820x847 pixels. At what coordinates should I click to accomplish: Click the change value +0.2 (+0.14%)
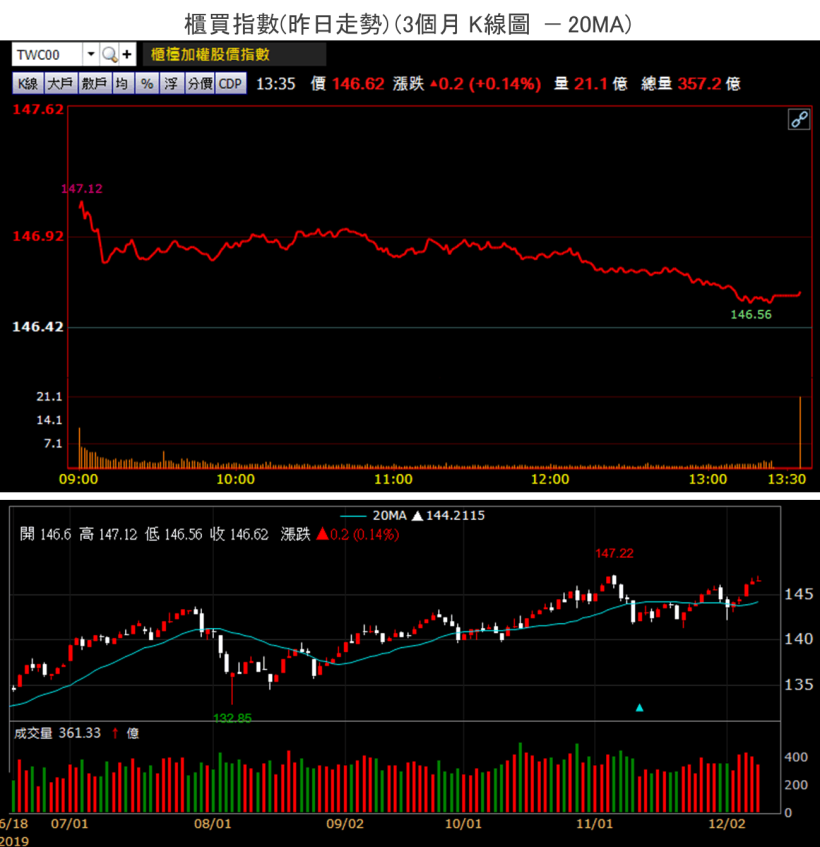[x=486, y=84]
